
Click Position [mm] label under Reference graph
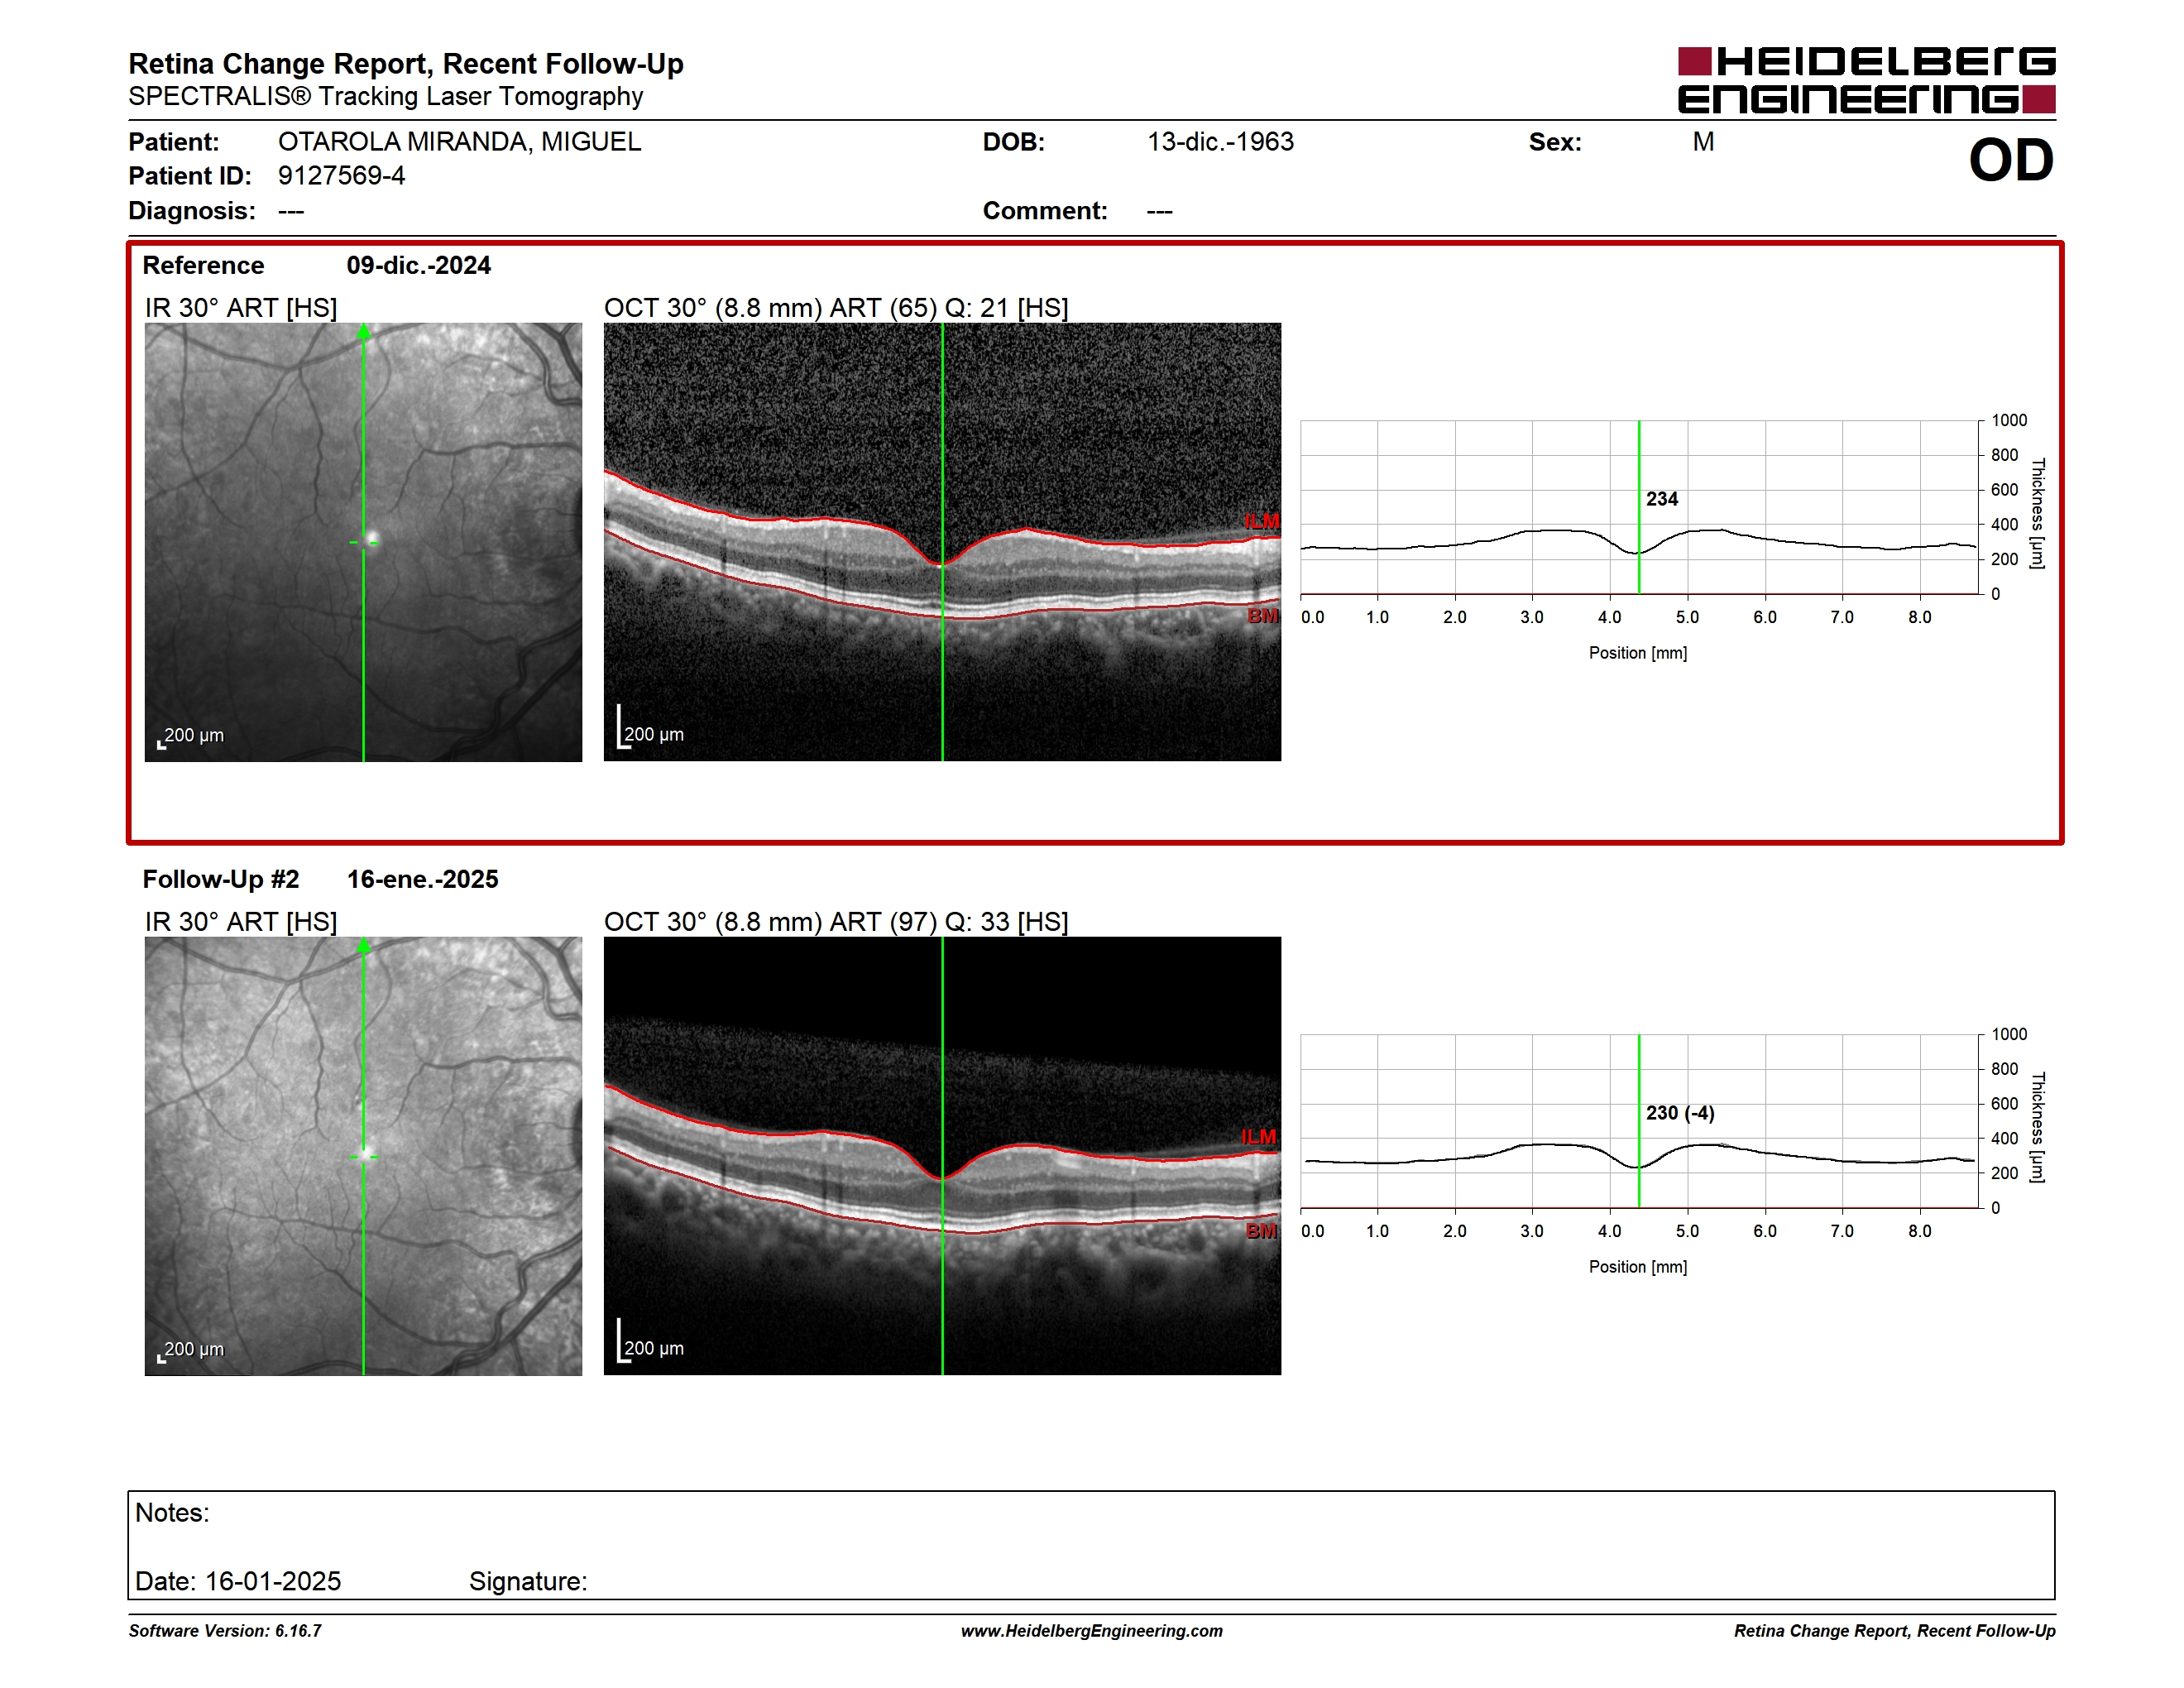pos(1638,653)
